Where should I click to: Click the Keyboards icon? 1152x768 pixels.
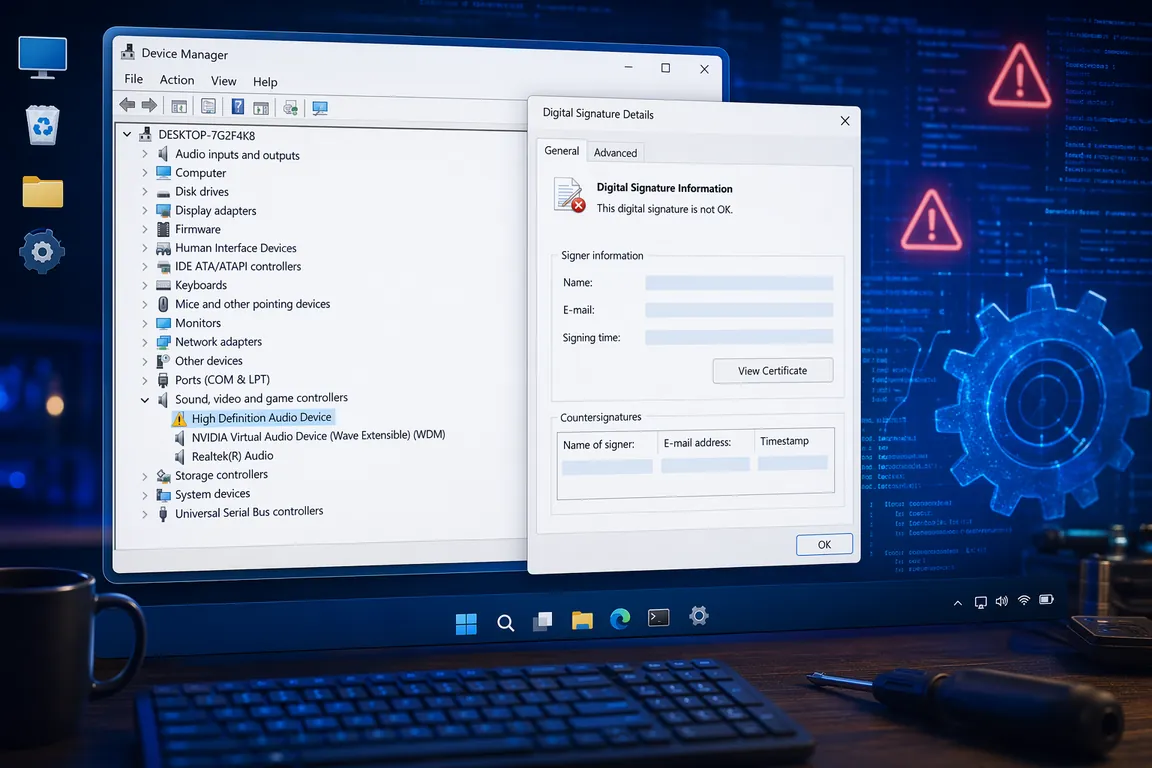pyautogui.click(x=163, y=285)
